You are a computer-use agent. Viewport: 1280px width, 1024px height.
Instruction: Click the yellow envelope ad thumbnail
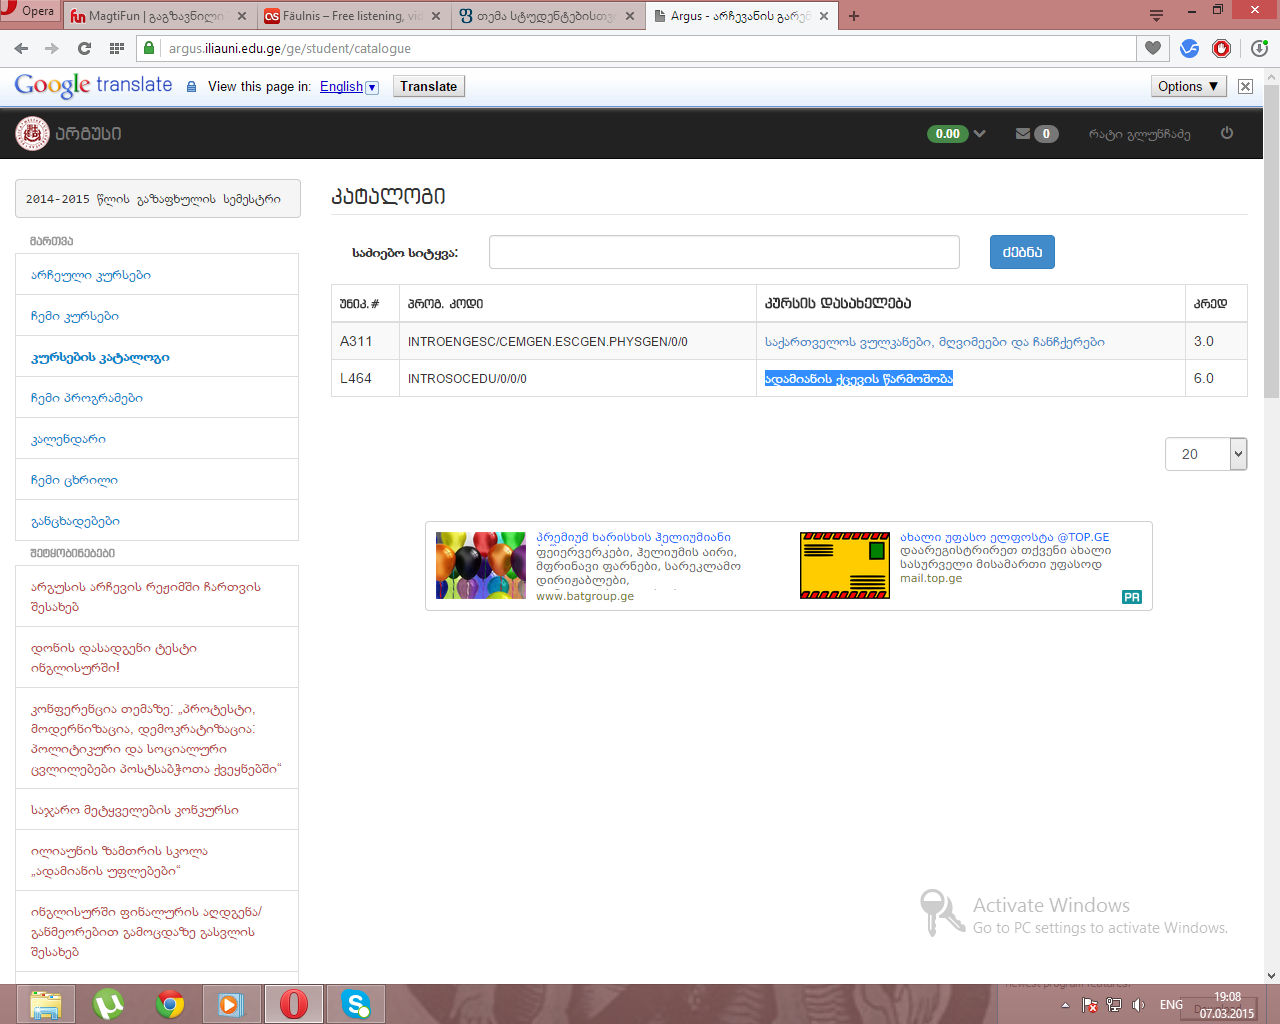coord(845,565)
